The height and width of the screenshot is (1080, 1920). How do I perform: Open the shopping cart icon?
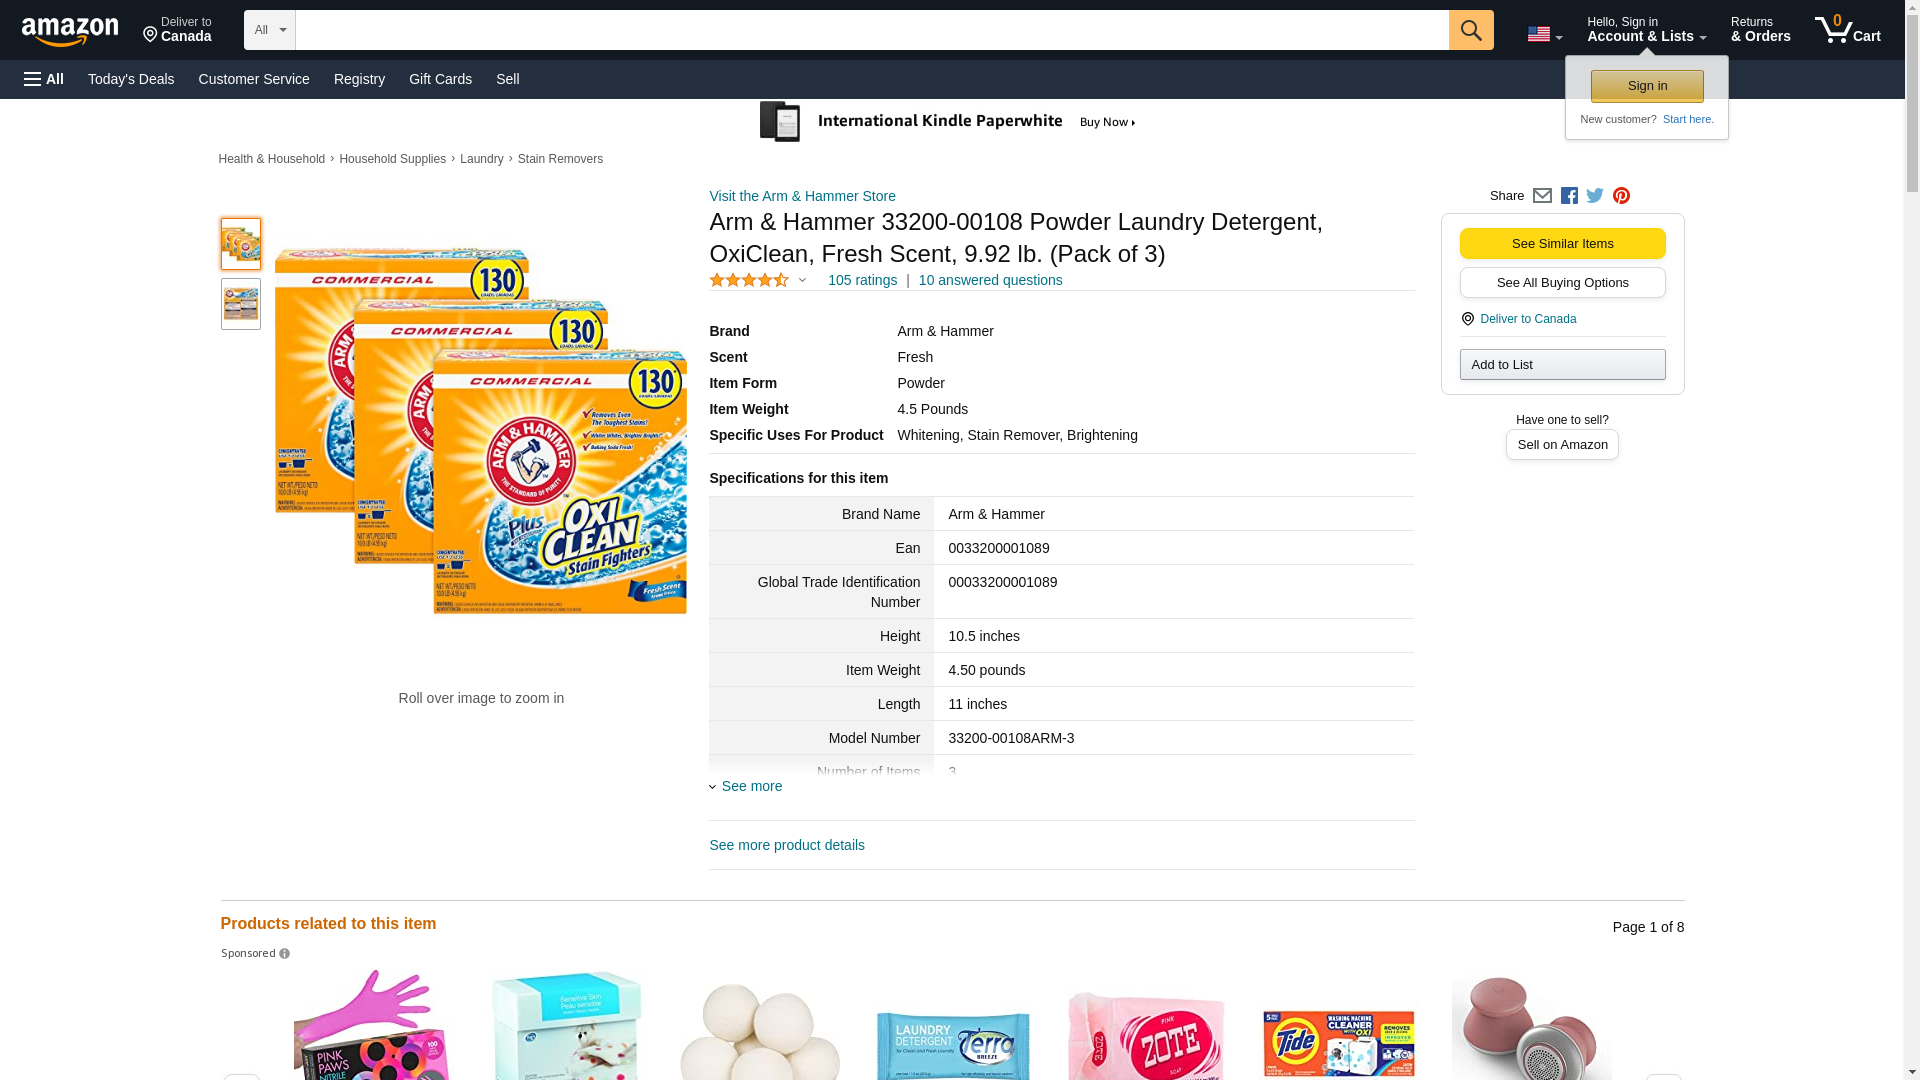1847,29
